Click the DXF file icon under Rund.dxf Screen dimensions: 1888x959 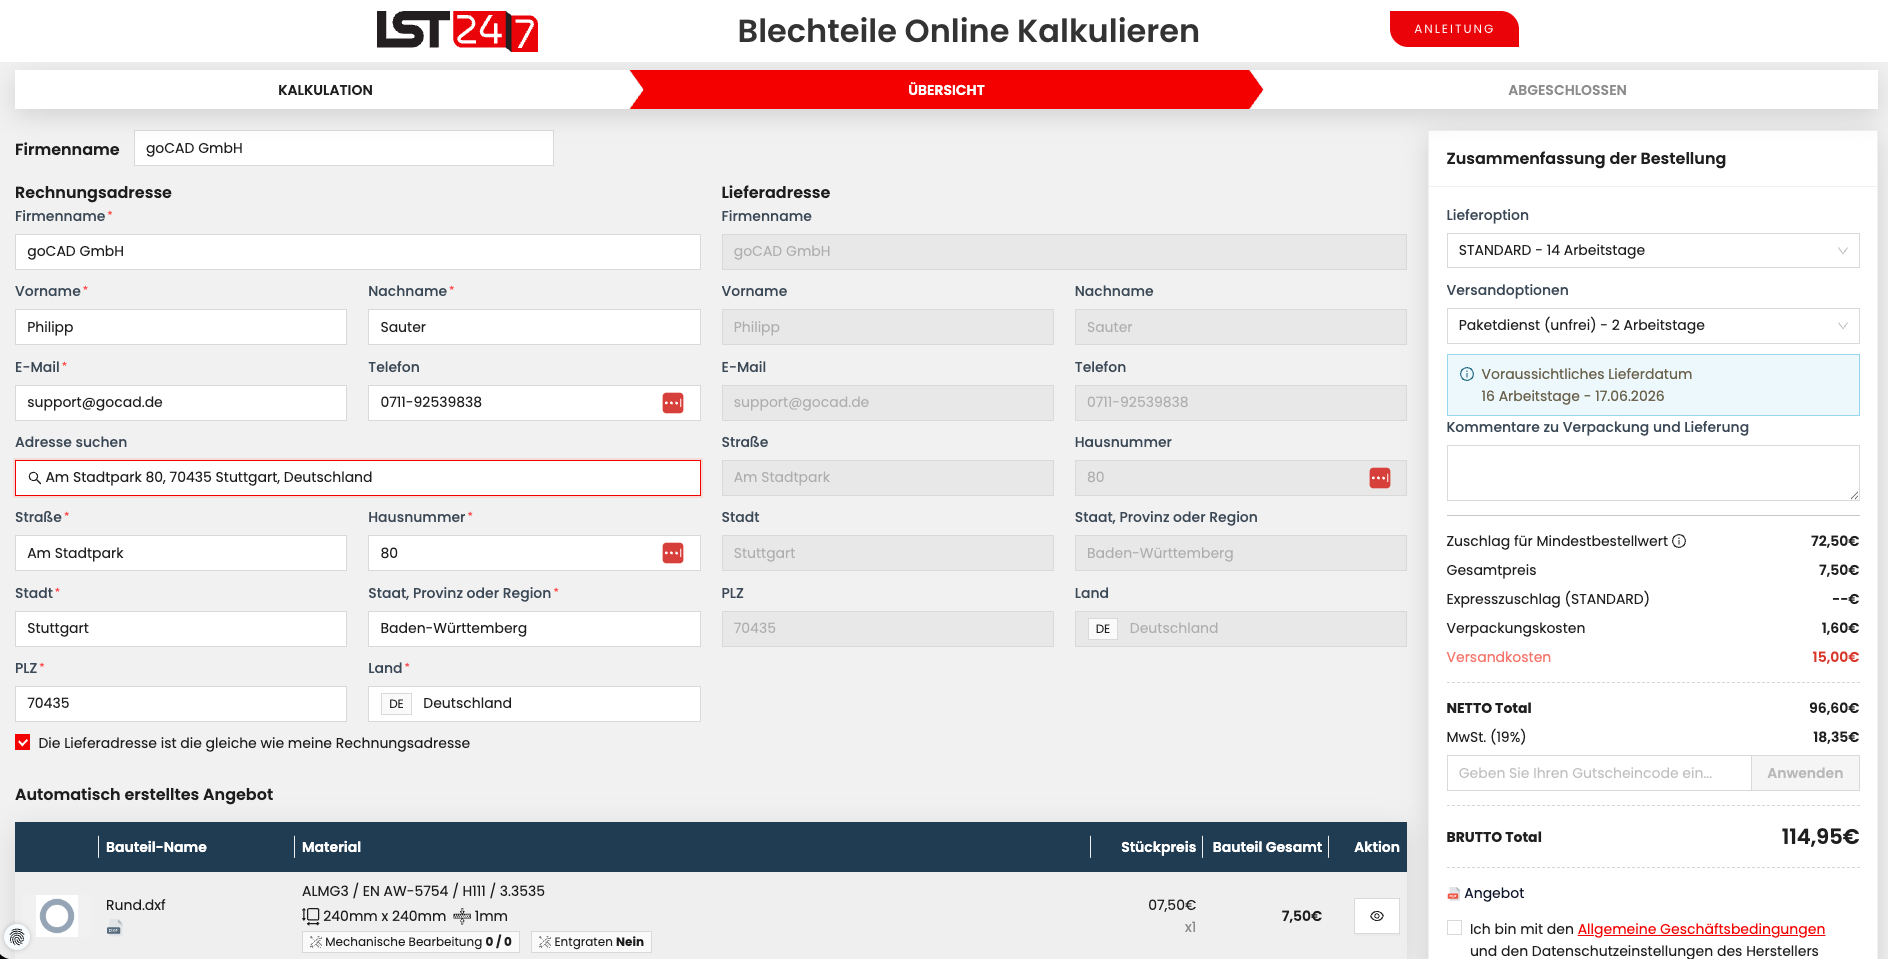[114, 928]
